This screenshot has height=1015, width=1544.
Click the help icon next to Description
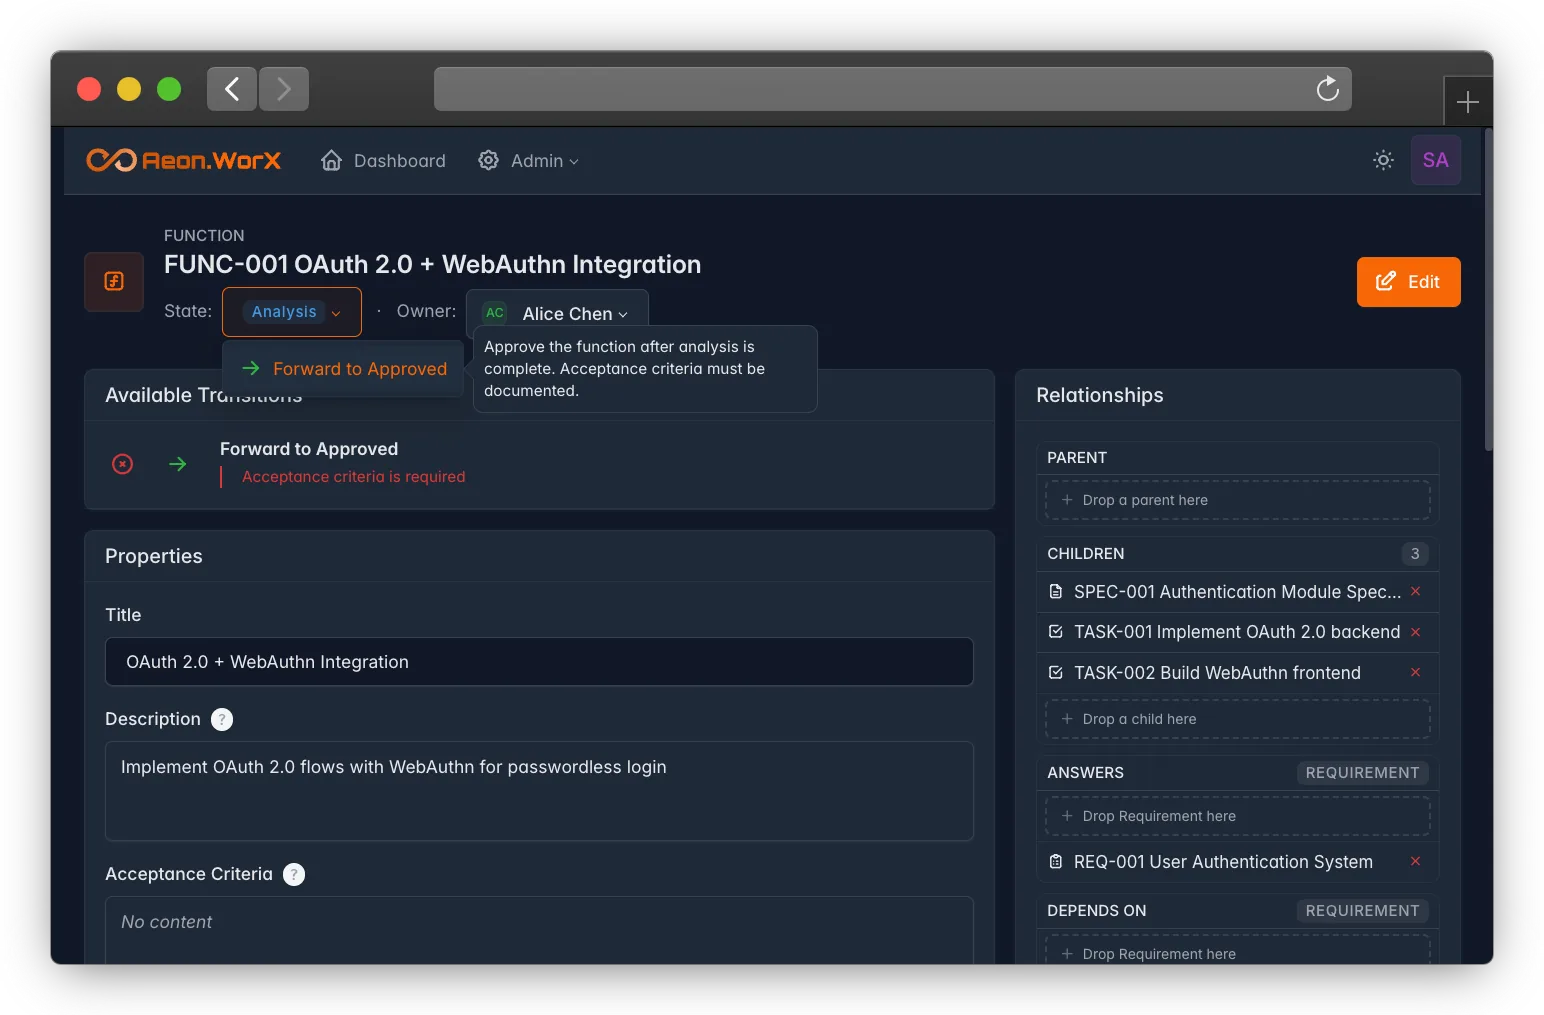click(222, 719)
